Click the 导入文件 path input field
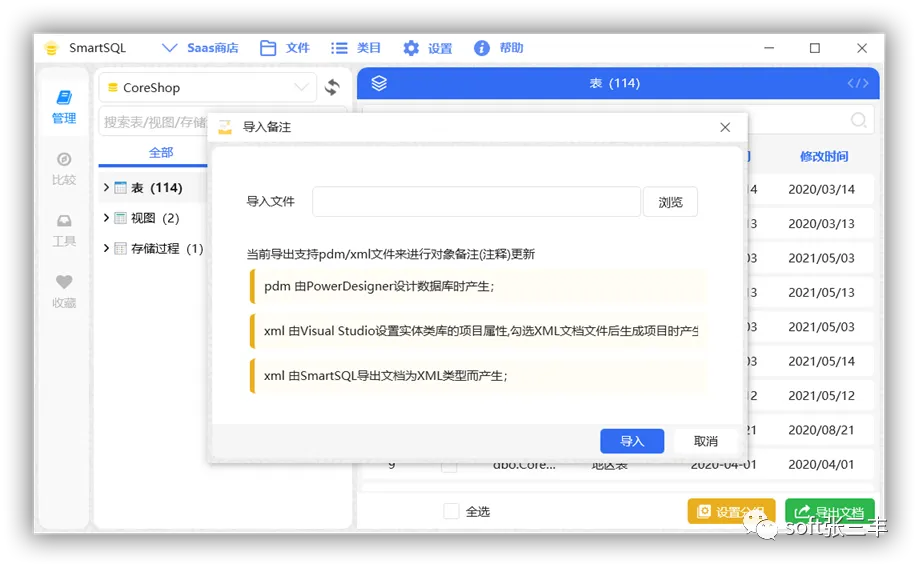This screenshot has width=918, height=567. (x=476, y=202)
